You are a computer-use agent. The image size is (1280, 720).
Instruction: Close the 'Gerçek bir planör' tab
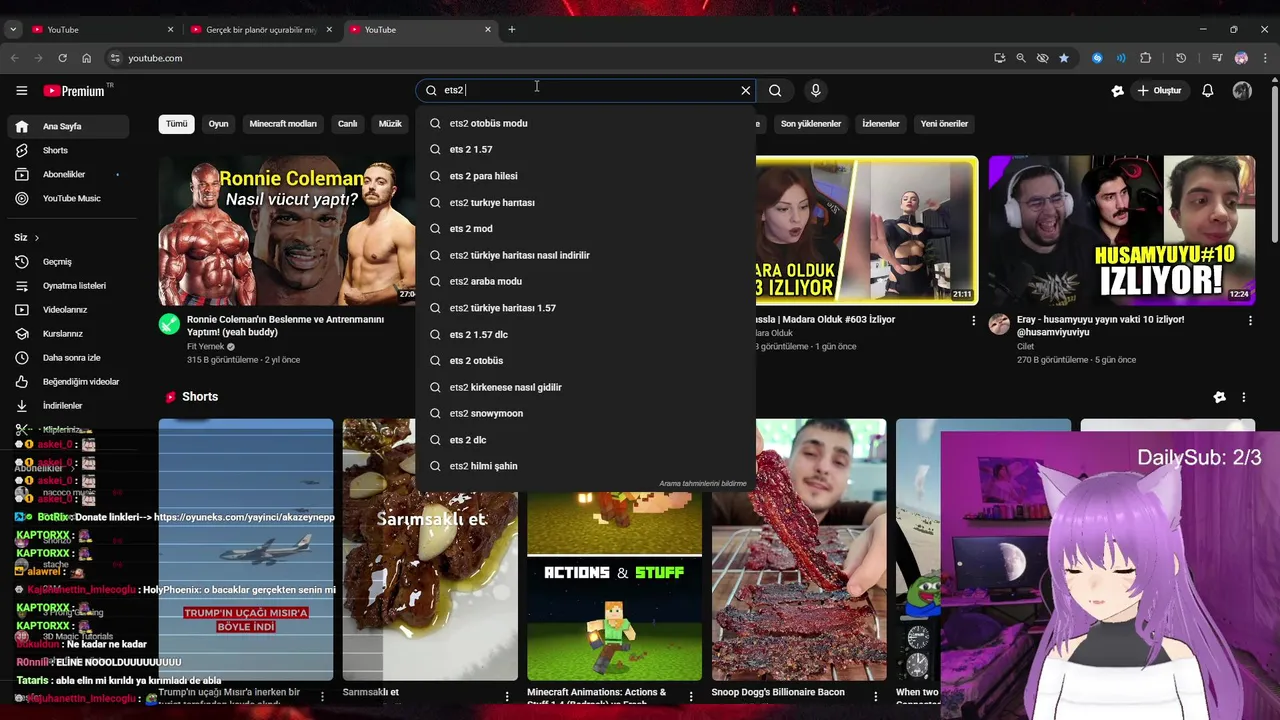329,29
